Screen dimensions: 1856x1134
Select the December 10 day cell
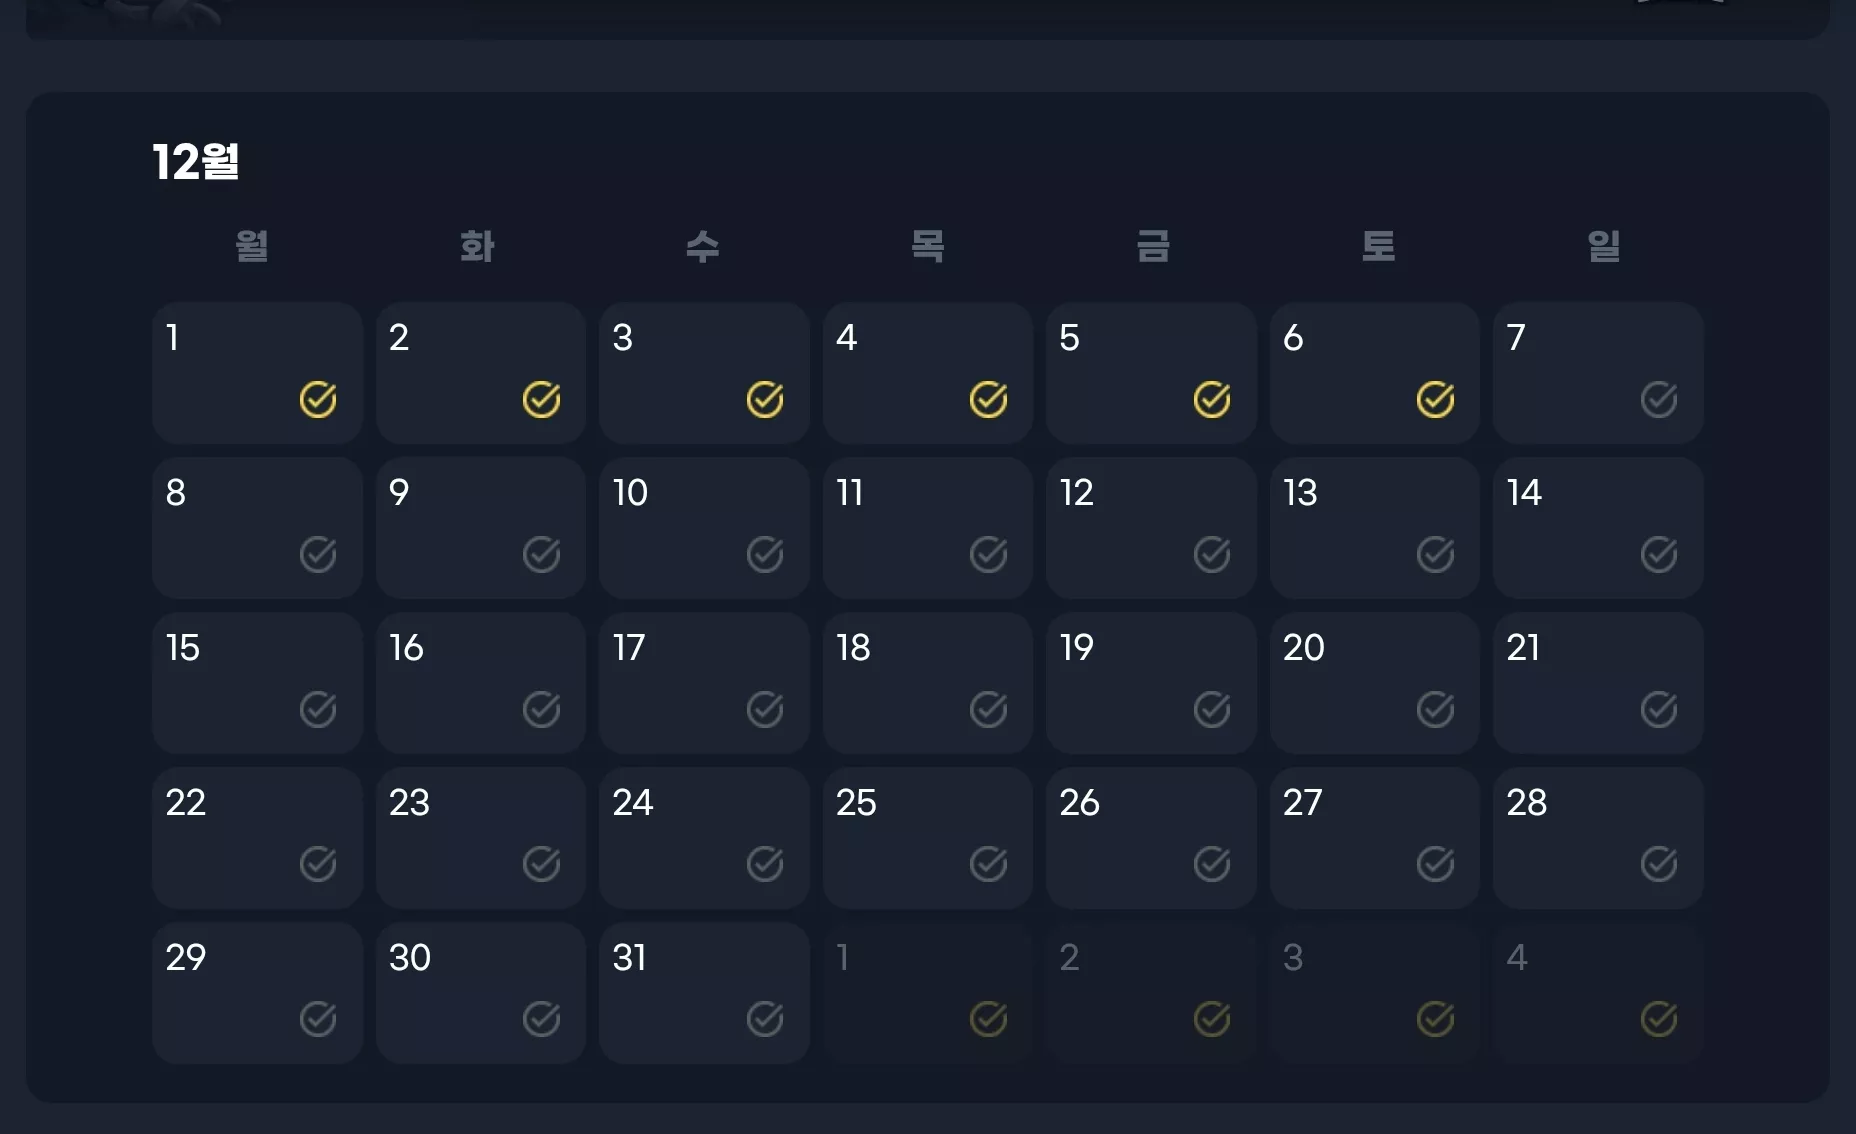coord(704,528)
